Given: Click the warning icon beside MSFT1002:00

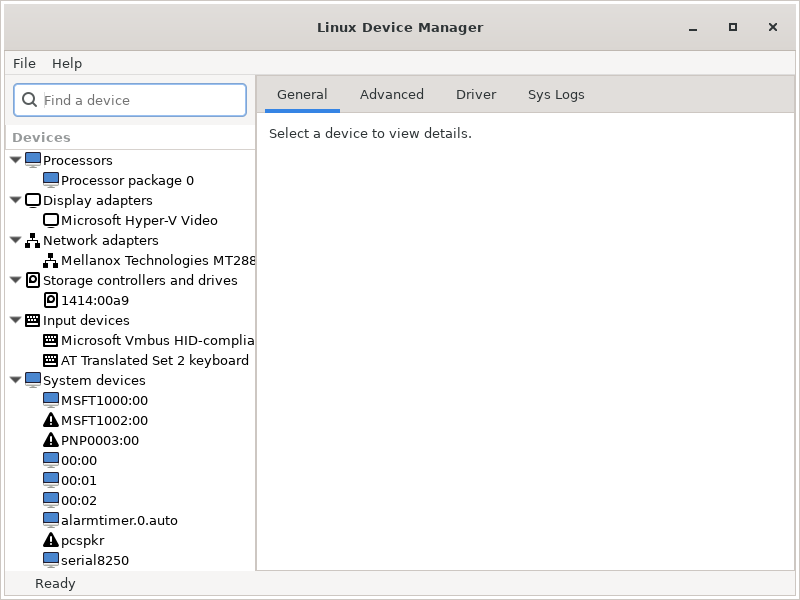Looking at the screenshot, I should click(x=51, y=420).
